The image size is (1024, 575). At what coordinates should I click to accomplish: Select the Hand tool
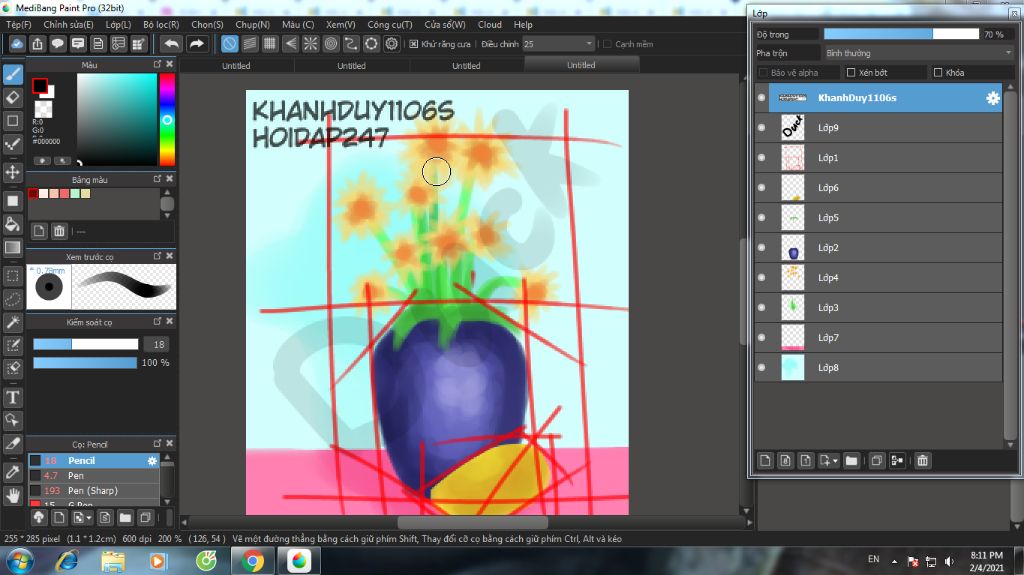[x=12, y=495]
